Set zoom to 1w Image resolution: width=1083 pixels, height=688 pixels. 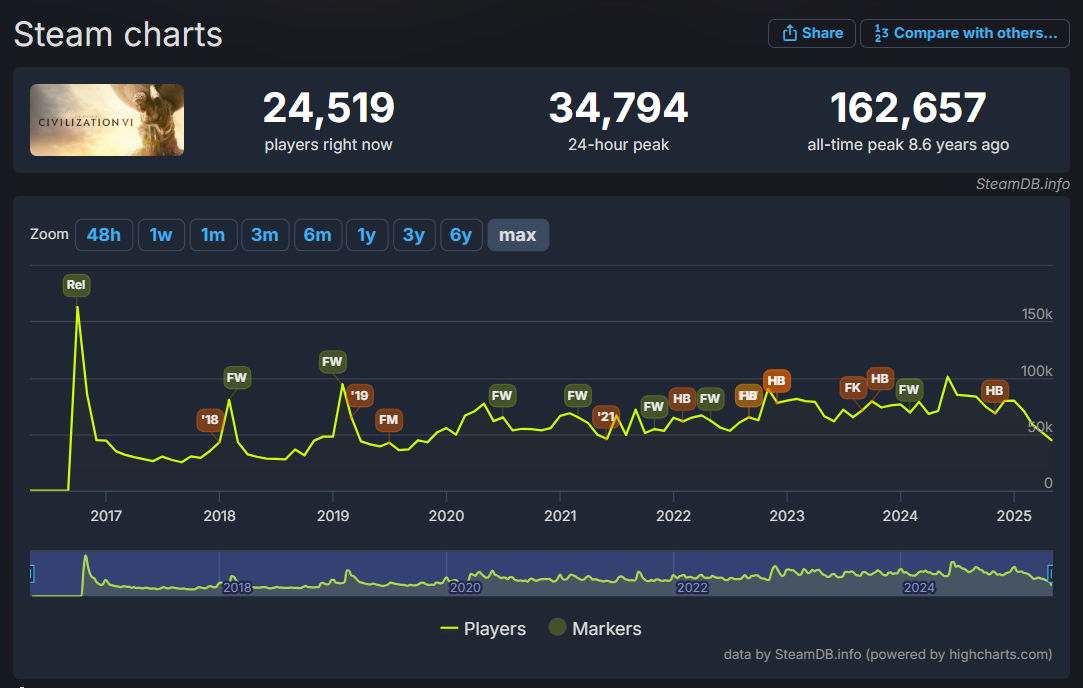161,235
